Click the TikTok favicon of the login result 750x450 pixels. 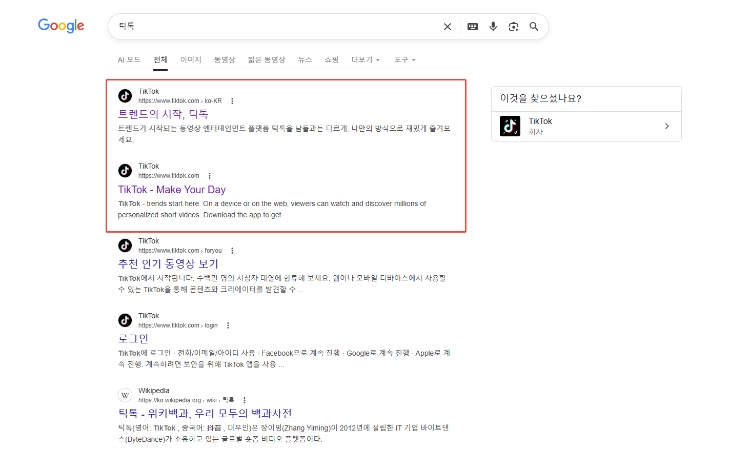125,320
